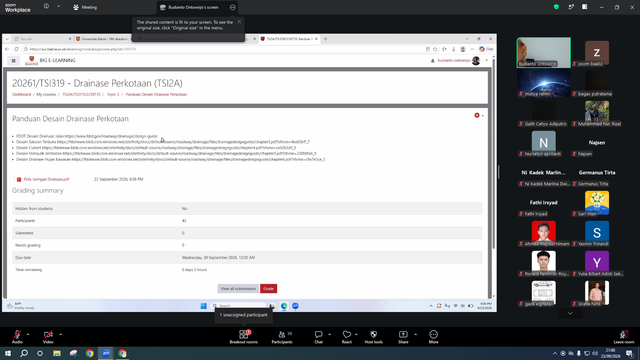The width and height of the screenshot is (640, 360).
Task: Click the Dashboard breadcrumb link
Action: click(21, 94)
